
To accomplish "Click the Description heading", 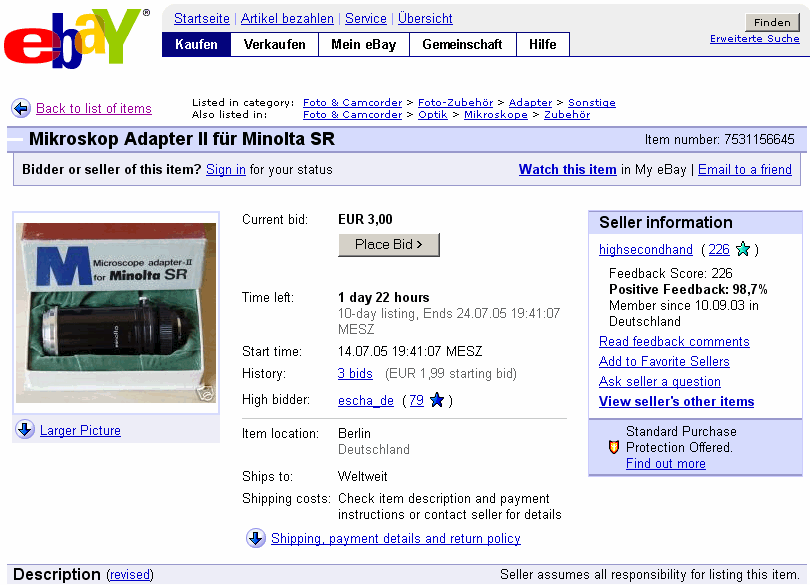I will tap(57, 575).
